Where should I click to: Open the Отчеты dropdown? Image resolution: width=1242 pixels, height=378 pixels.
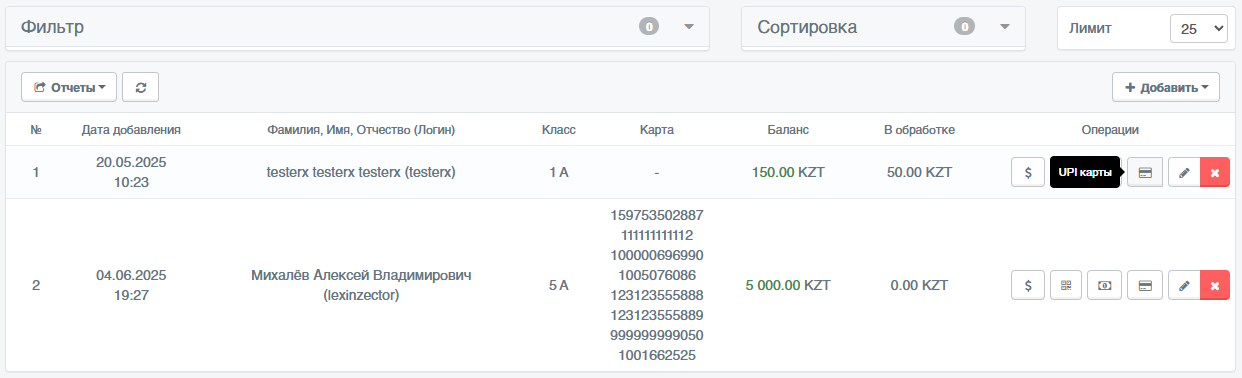click(x=69, y=87)
